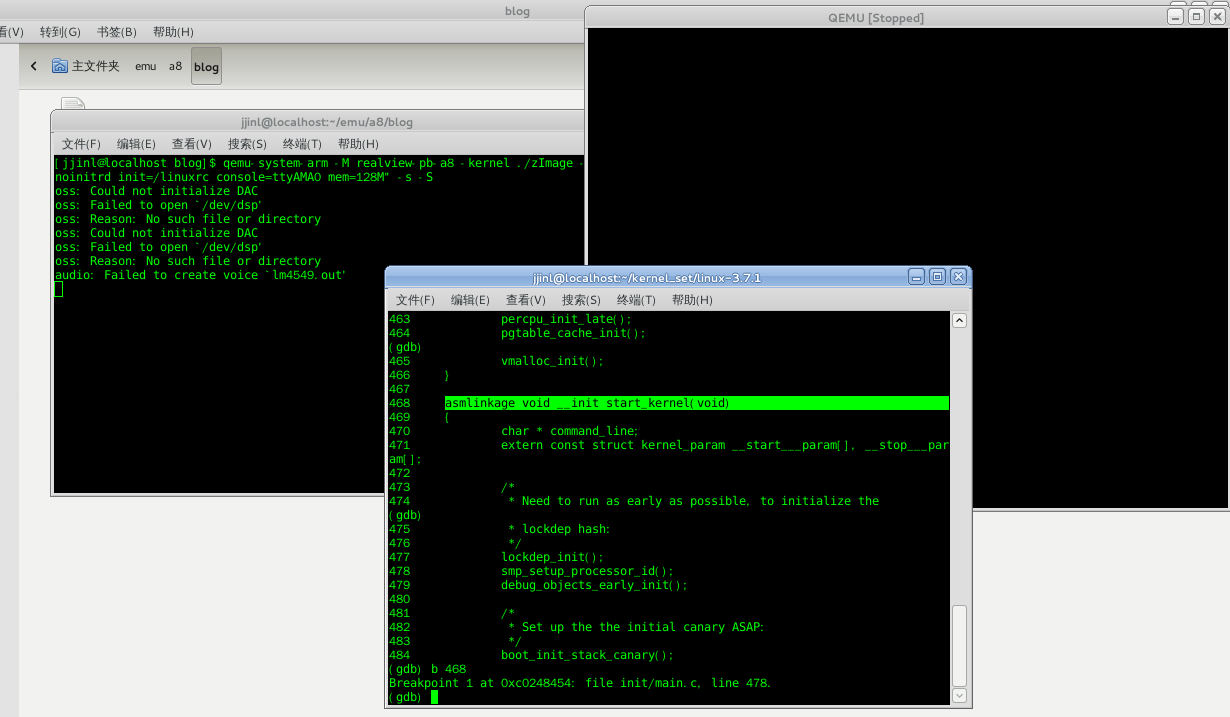Open 书签(B) menu in file manager

click(x=116, y=32)
